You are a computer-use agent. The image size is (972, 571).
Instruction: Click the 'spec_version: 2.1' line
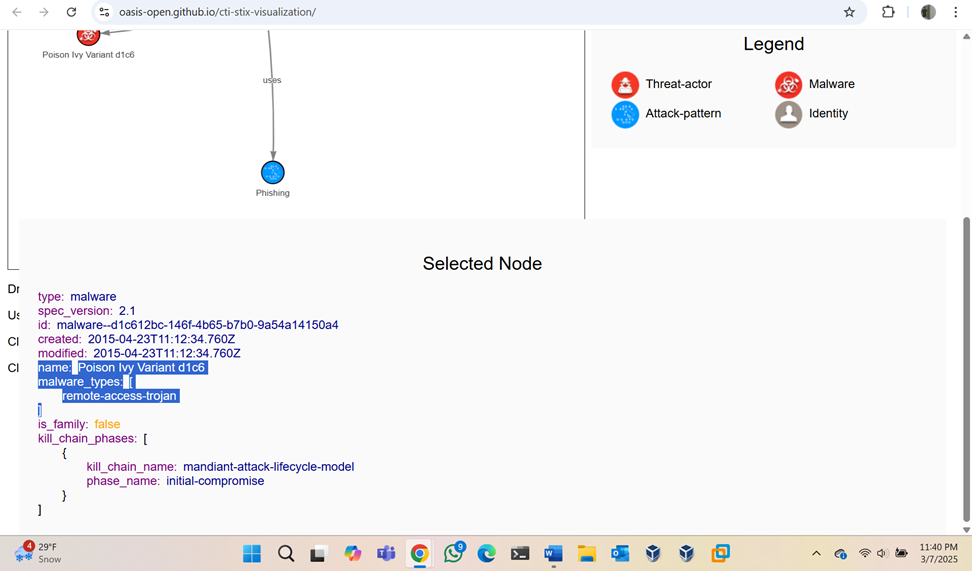[86, 311]
